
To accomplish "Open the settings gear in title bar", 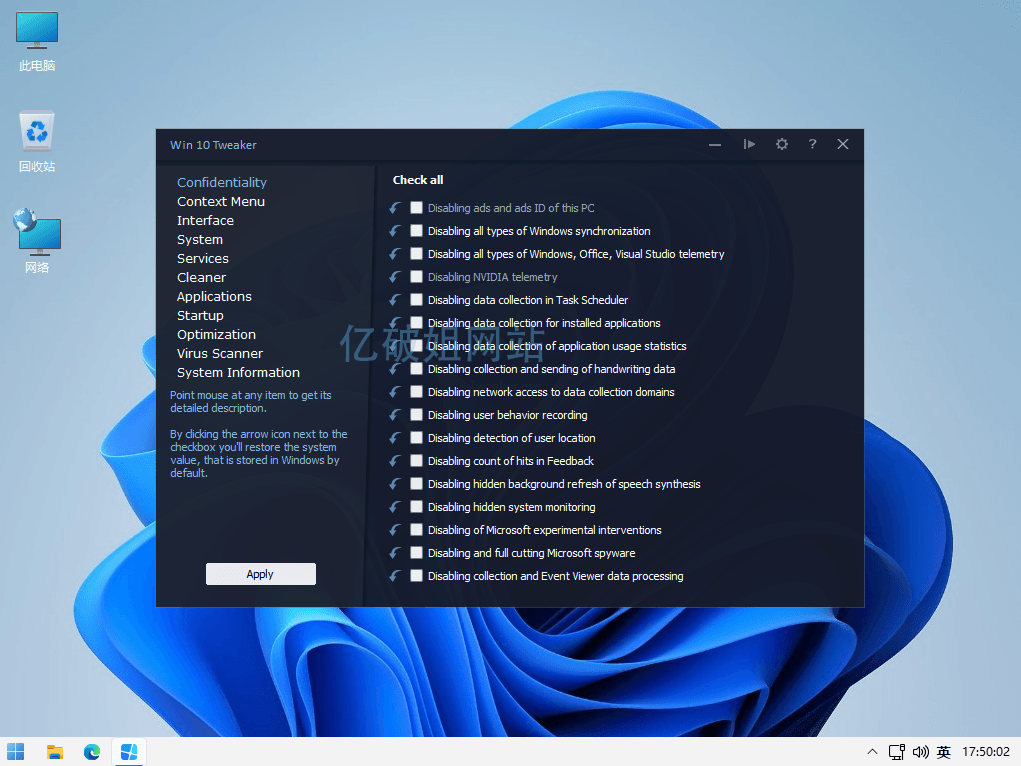I will [781, 144].
